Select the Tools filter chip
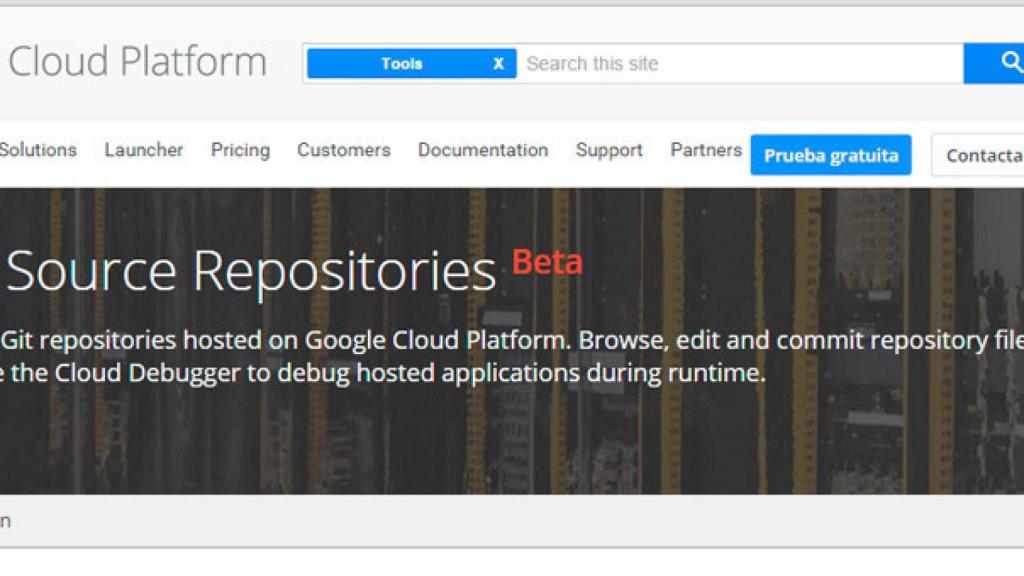 pos(400,63)
